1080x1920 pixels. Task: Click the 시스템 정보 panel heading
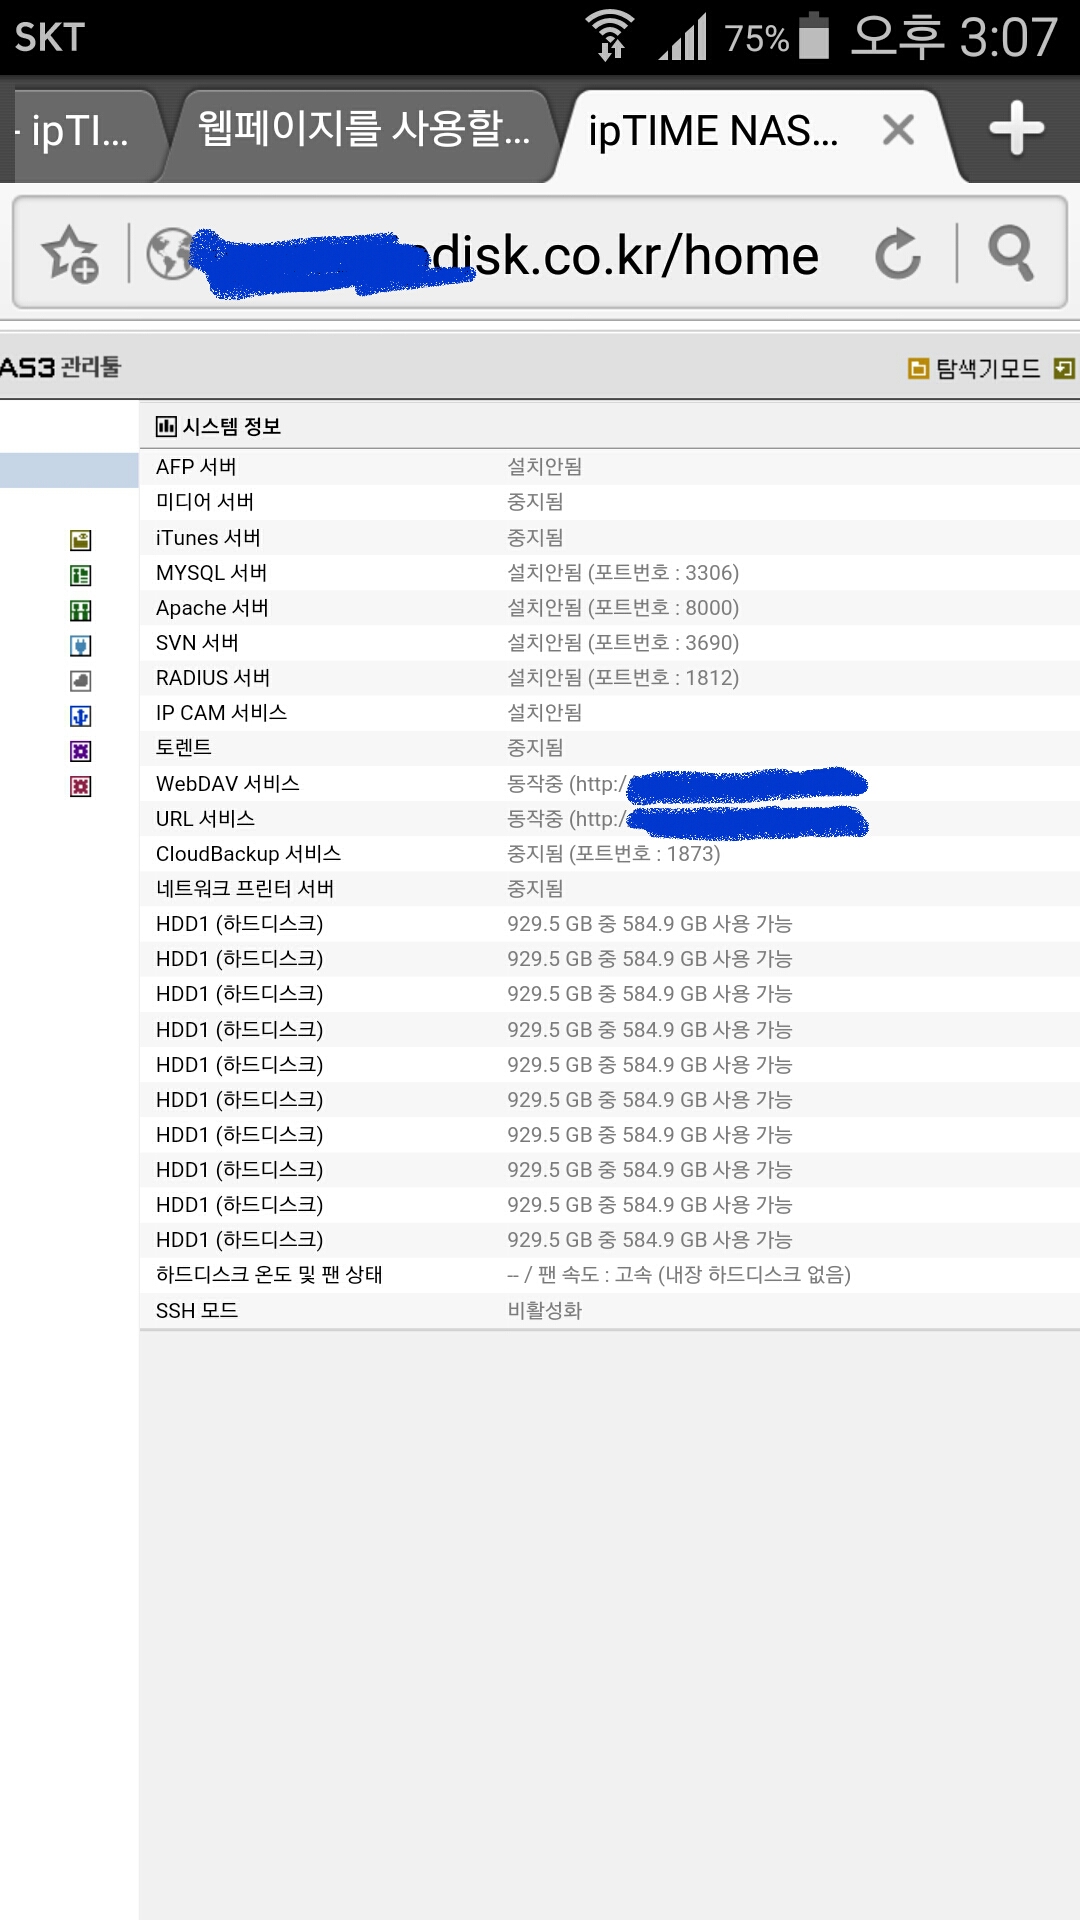231,427
